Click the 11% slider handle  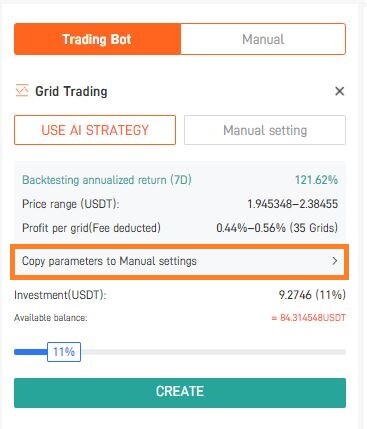(64, 352)
